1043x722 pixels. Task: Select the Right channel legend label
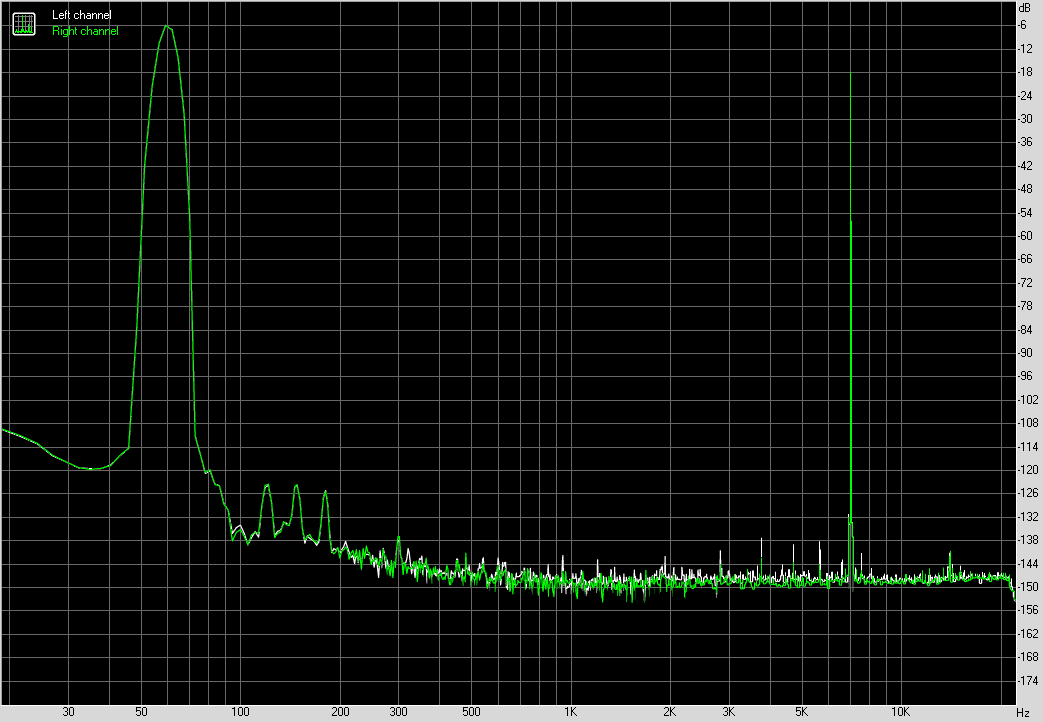pos(85,31)
